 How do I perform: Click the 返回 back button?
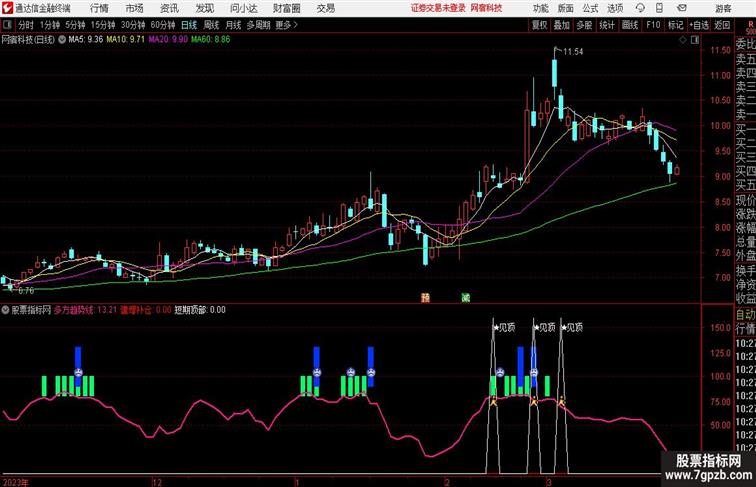click(x=722, y=25)
